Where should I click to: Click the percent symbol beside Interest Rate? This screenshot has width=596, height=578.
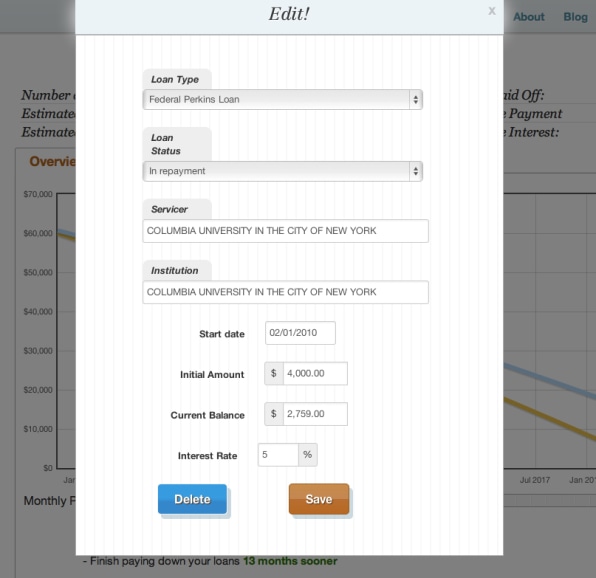[308, 455]
